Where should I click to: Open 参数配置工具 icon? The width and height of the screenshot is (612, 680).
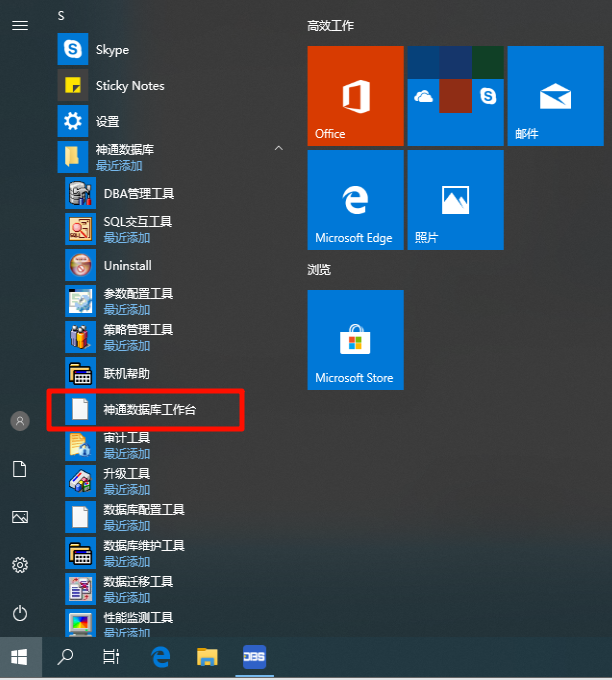tap(80, 301)
